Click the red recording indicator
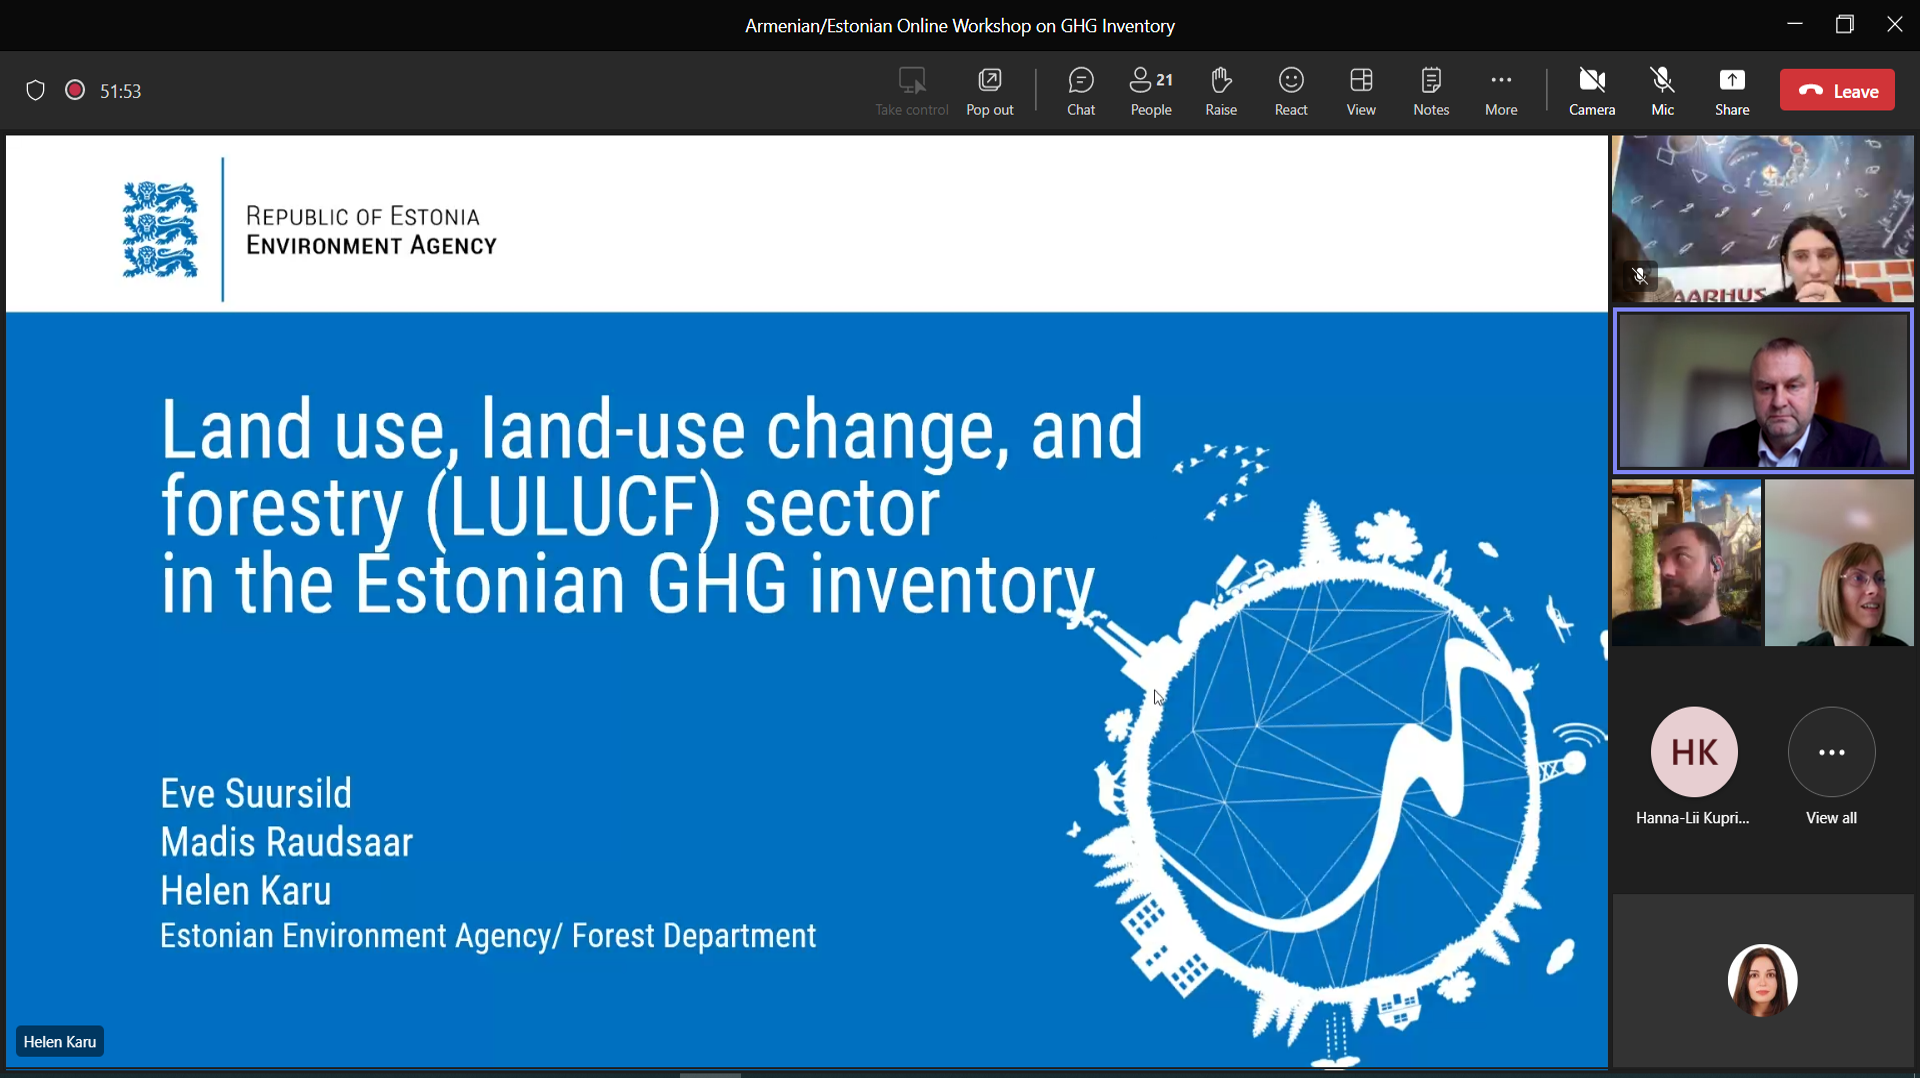The width and height of the screenshot is (1920, 1078). (75, 90)
